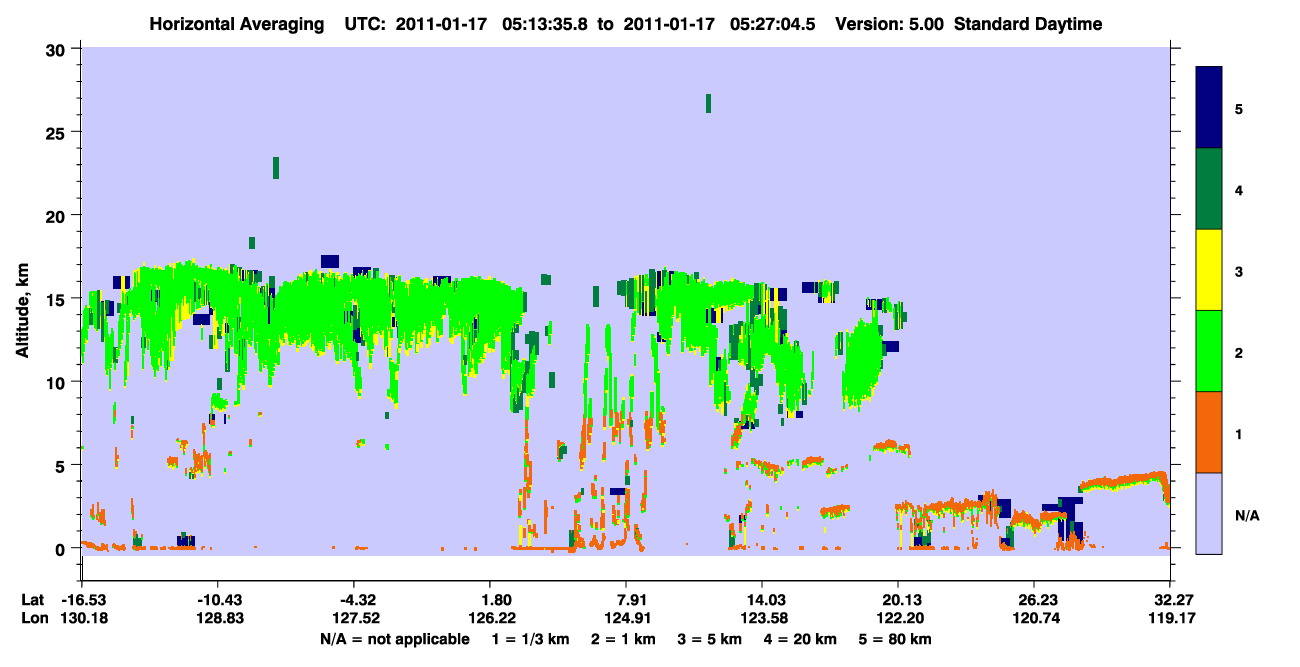This screenshot has width=1300, height=667.
Task: Click longitude value '124.91'
Action: (627, 619)
